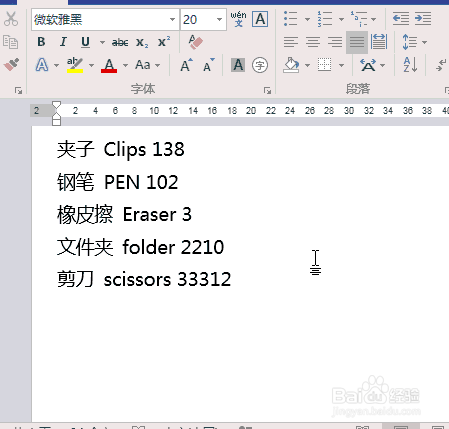Apply numbered list
The width and height of the screenshot is (449, 429).
click(x=325, y=19)
